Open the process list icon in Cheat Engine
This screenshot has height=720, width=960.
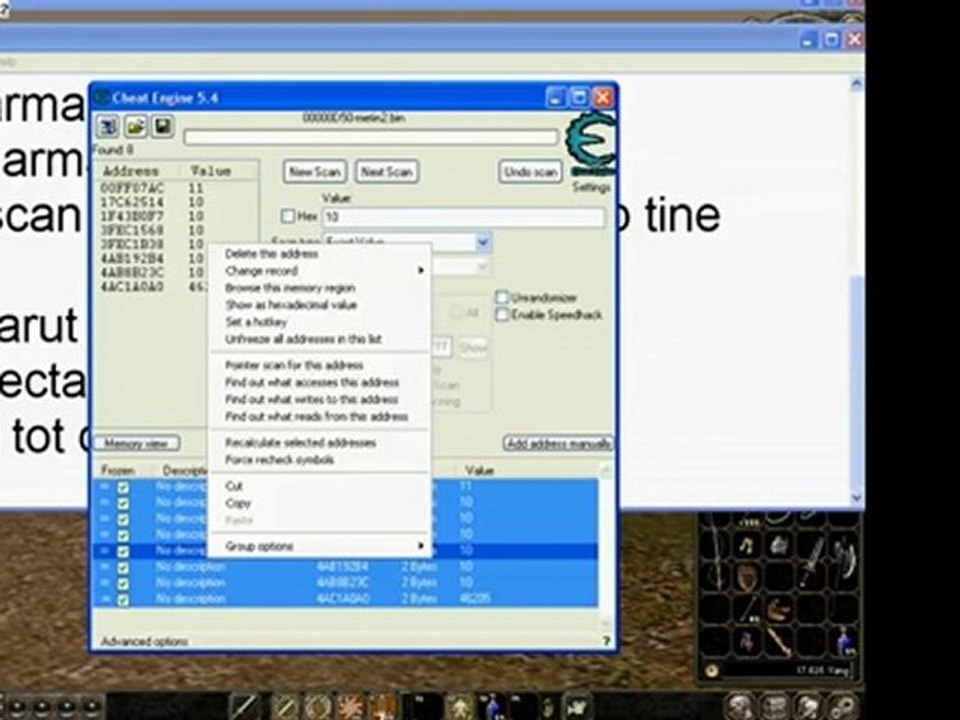tap(109, 127)
